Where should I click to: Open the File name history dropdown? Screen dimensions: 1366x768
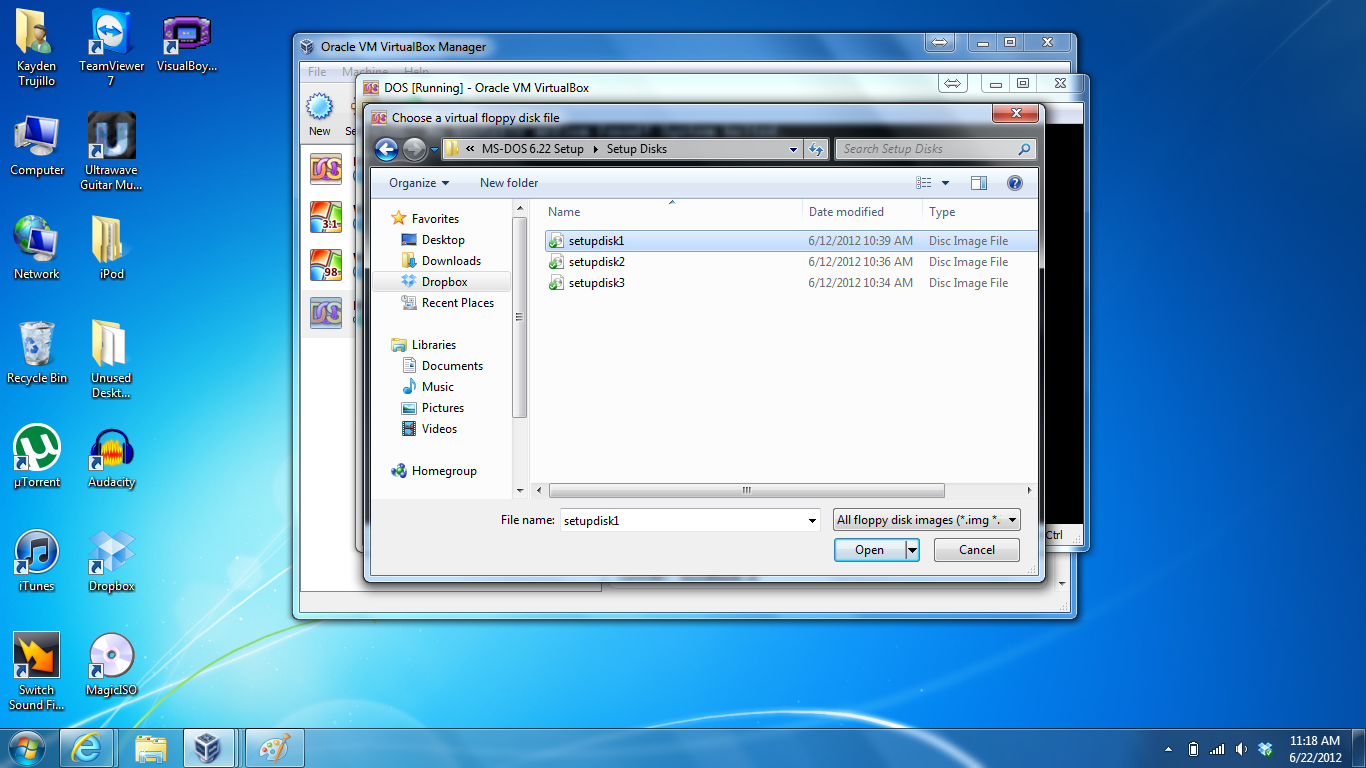813,520
